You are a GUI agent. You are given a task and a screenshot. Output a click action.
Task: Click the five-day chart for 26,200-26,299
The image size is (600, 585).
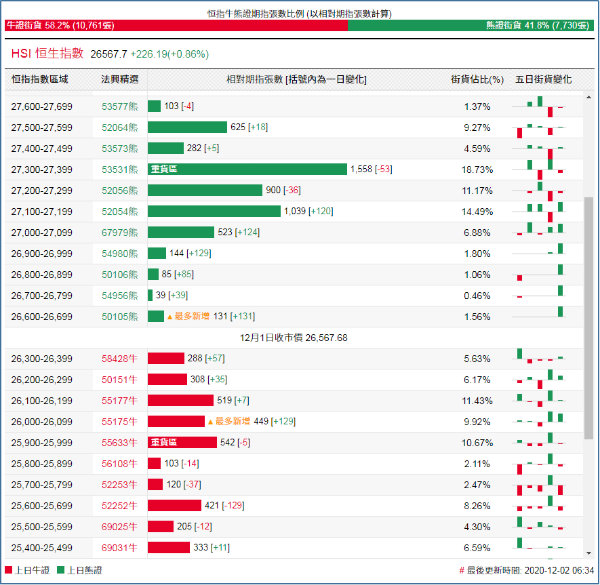(540, 380)
